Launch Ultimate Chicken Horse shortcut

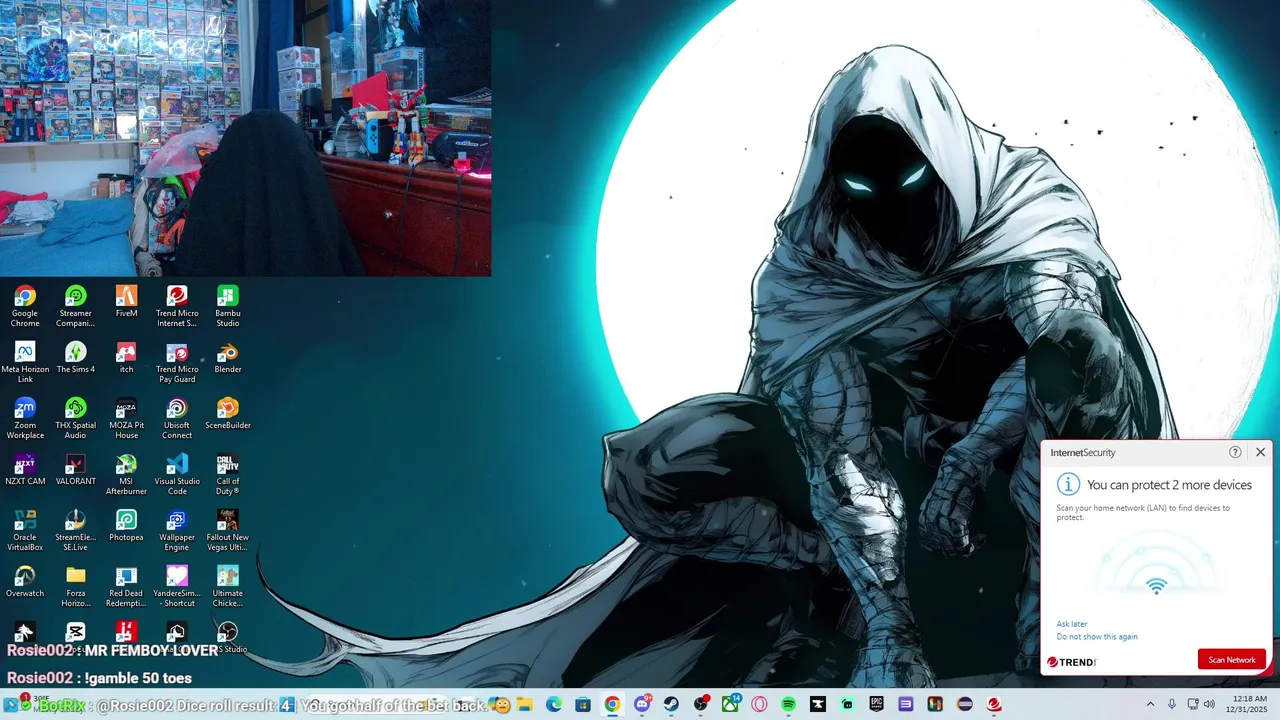(228, 586)
